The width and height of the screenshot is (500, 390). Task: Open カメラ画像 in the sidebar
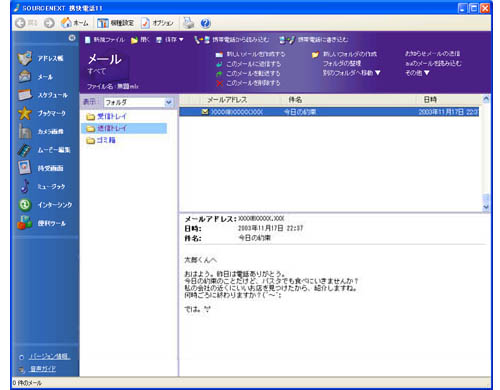point(41,132)
